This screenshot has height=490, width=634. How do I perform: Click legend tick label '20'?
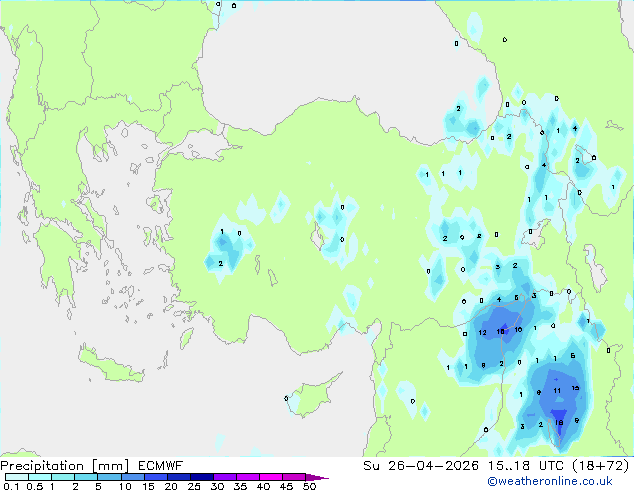pyautogui.click(x=171, y=486)
